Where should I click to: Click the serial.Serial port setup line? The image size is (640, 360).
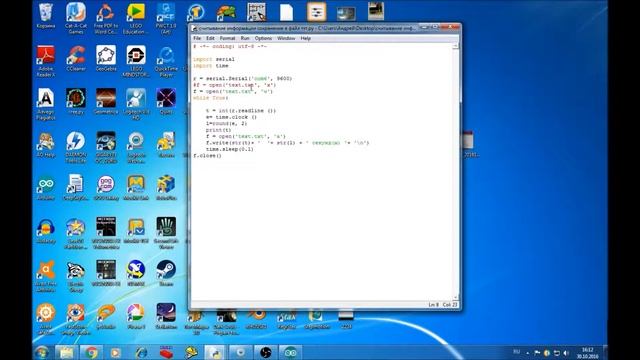point(242,78)
